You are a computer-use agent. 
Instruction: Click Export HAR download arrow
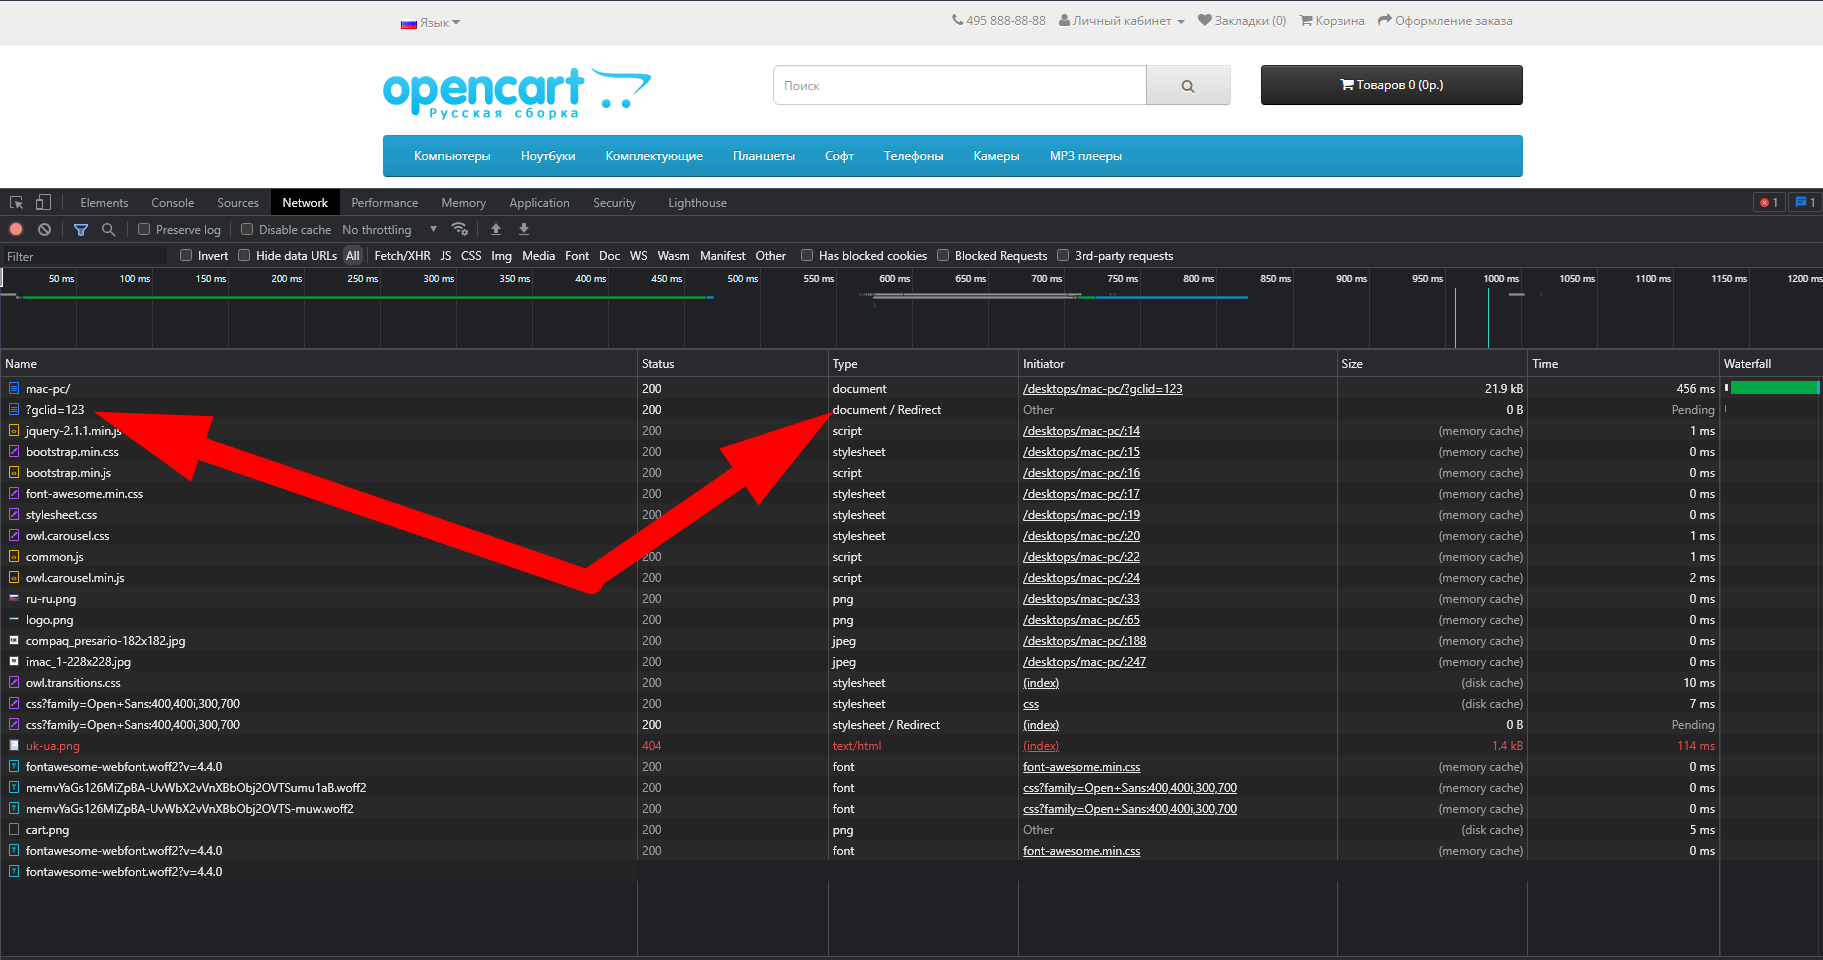click(x=524, y=229)
